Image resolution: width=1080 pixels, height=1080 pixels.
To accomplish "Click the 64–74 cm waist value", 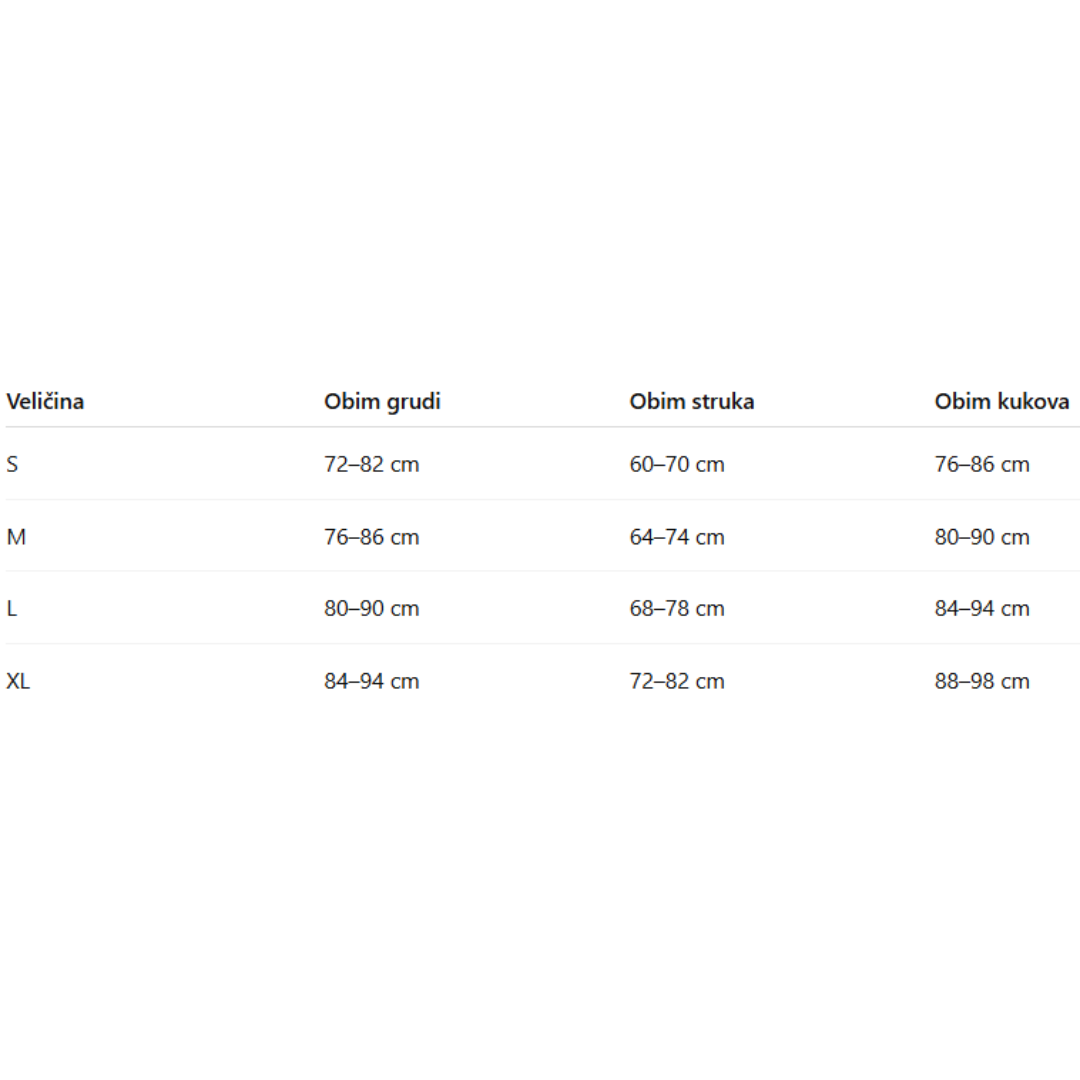I will [x=677, y=537].
